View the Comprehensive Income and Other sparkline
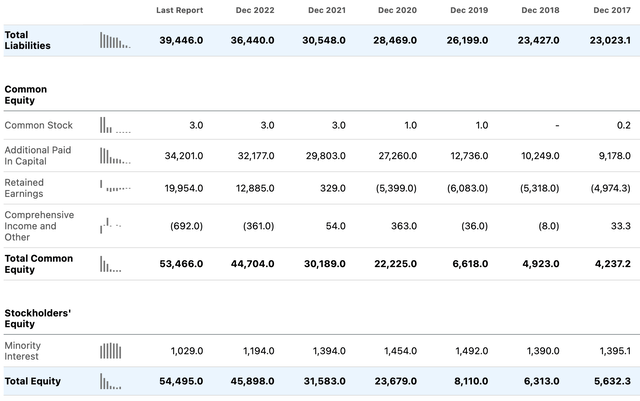The height and width of the screenshot is (401, 640). [111, 225]
